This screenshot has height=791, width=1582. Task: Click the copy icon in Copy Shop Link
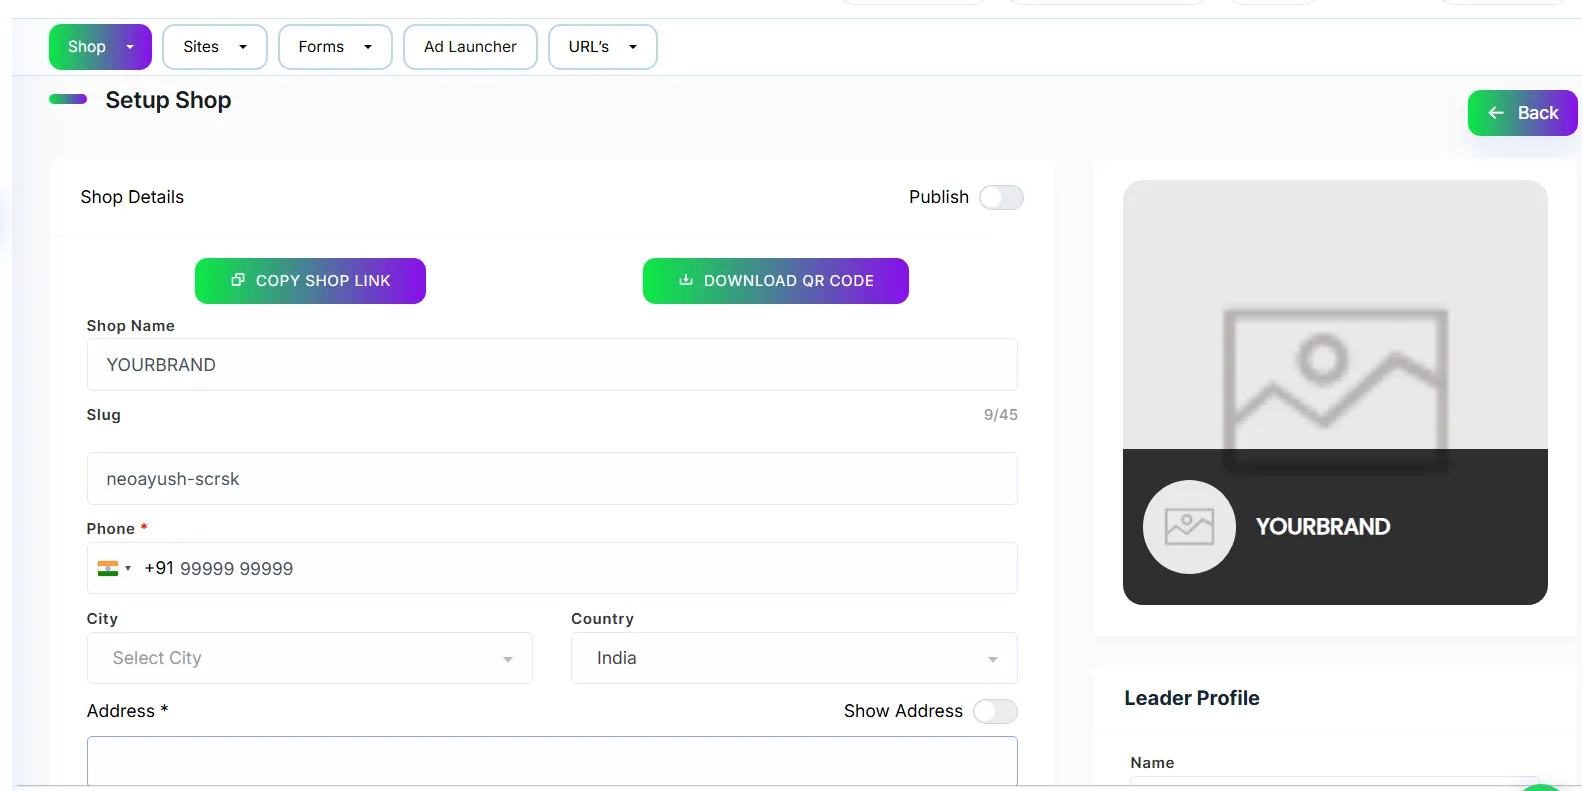point(238,280)
